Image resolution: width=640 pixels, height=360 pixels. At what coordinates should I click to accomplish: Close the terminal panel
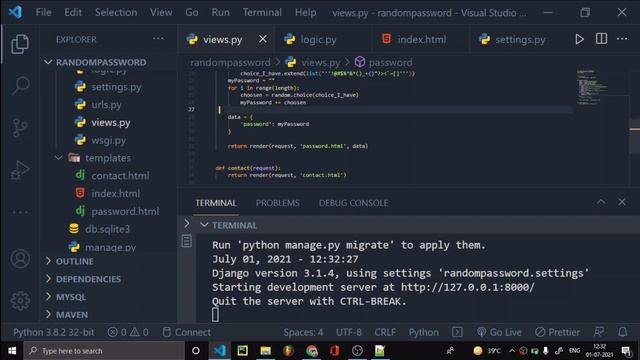click(622, 202)
